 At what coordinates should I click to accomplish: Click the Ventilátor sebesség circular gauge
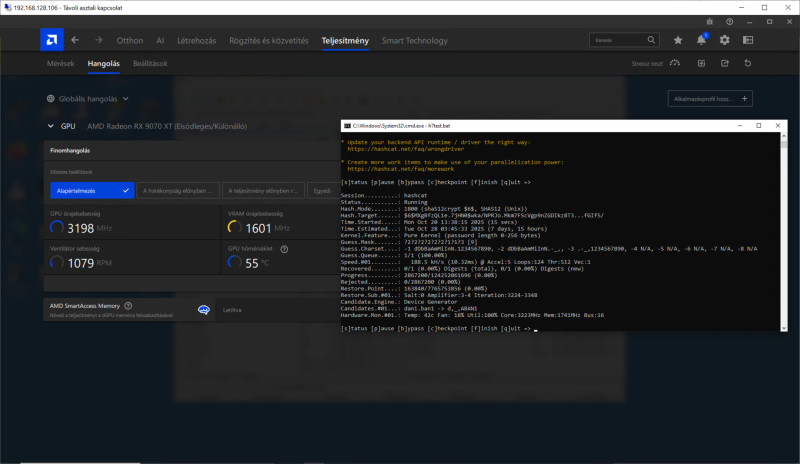click(x=57, y=262)
